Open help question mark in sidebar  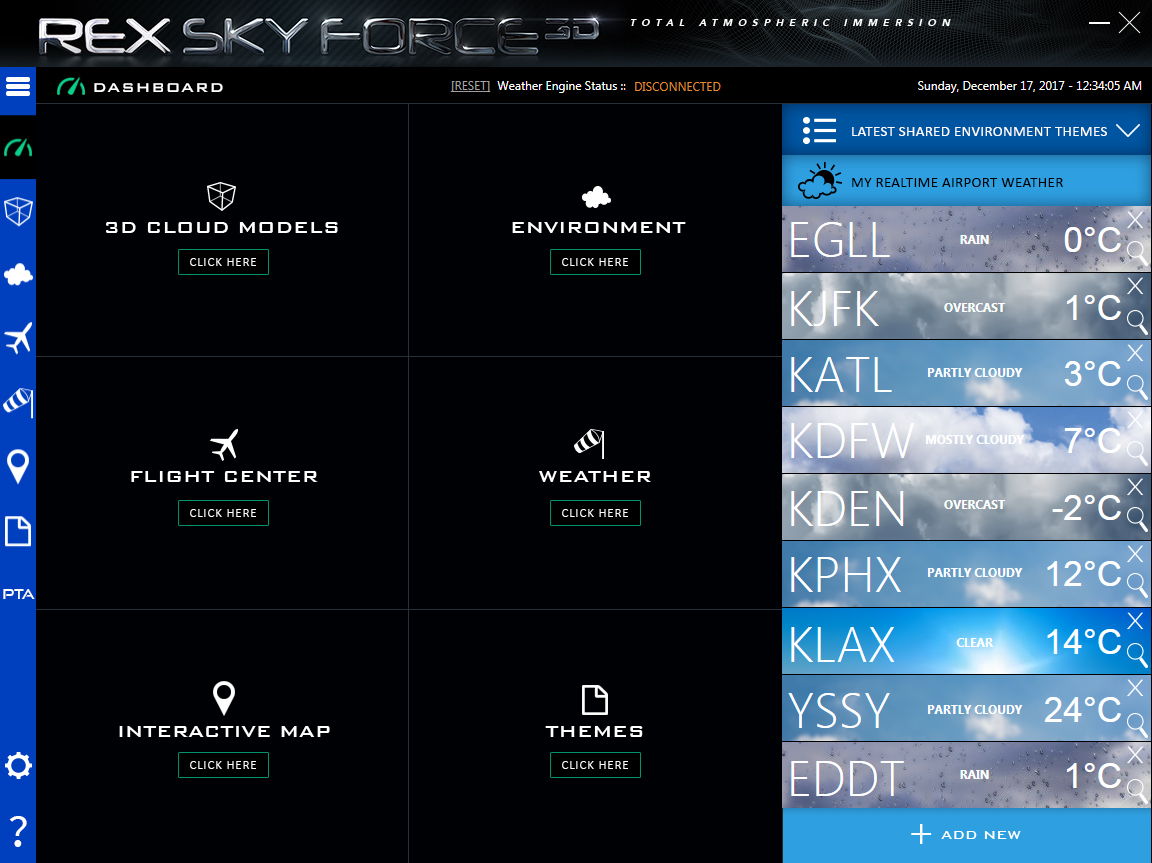coord(18,831)
